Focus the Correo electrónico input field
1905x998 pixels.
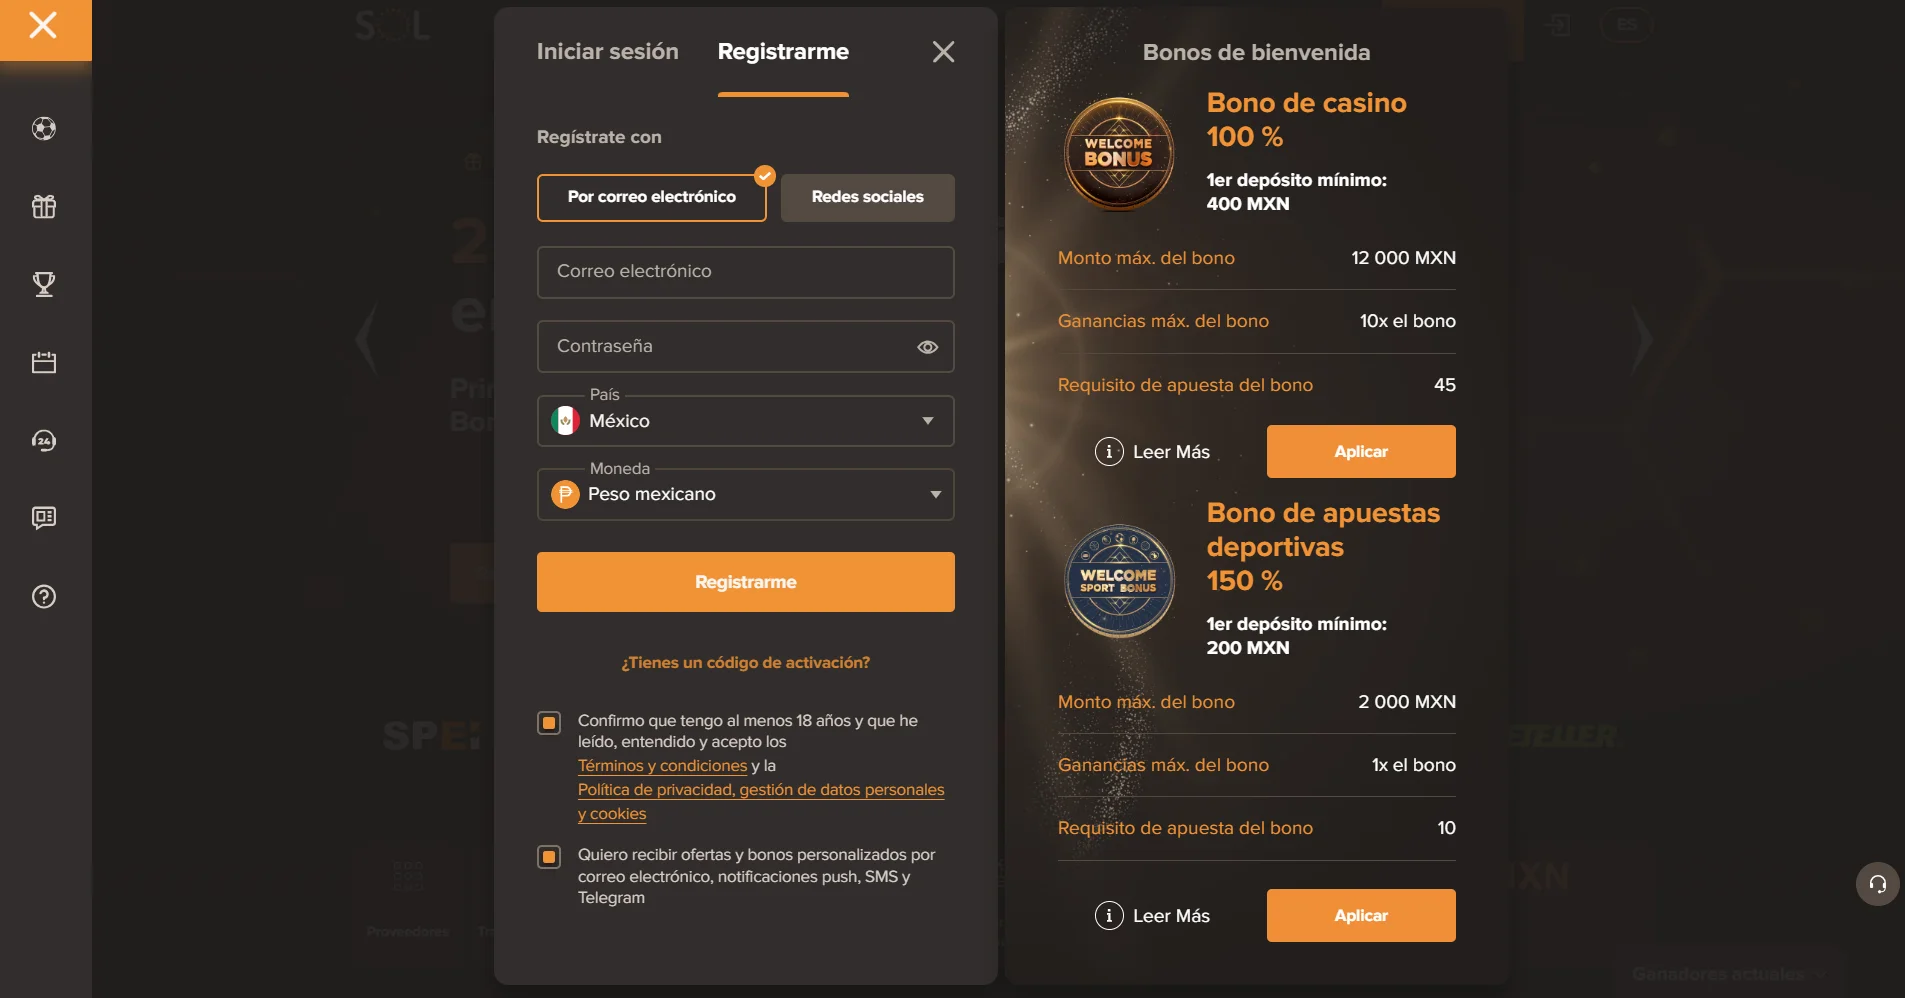pos(746,272)
